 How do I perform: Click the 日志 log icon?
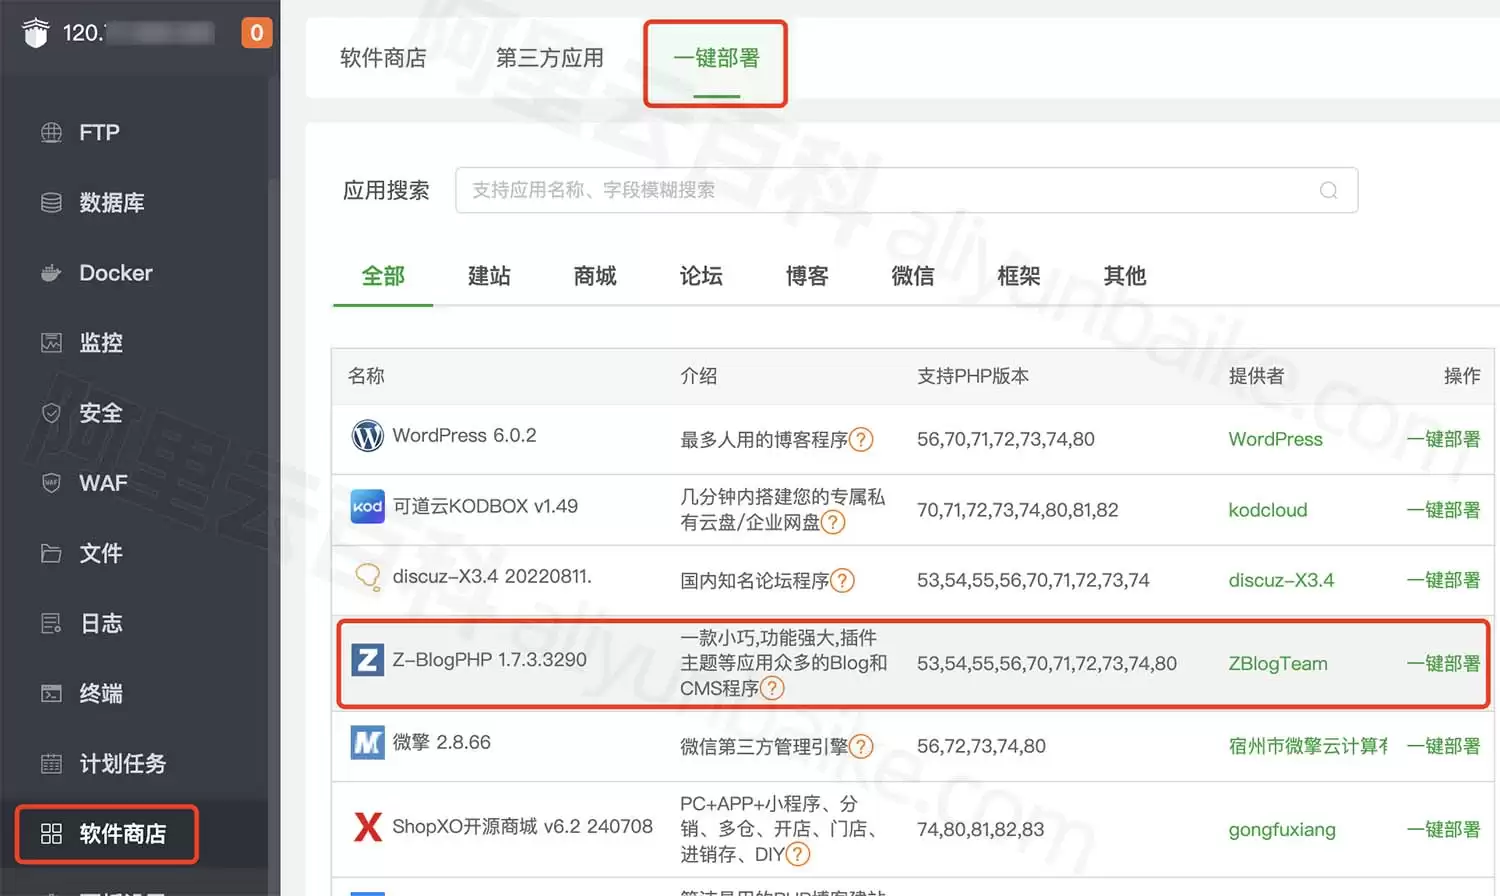pos(51,623)
